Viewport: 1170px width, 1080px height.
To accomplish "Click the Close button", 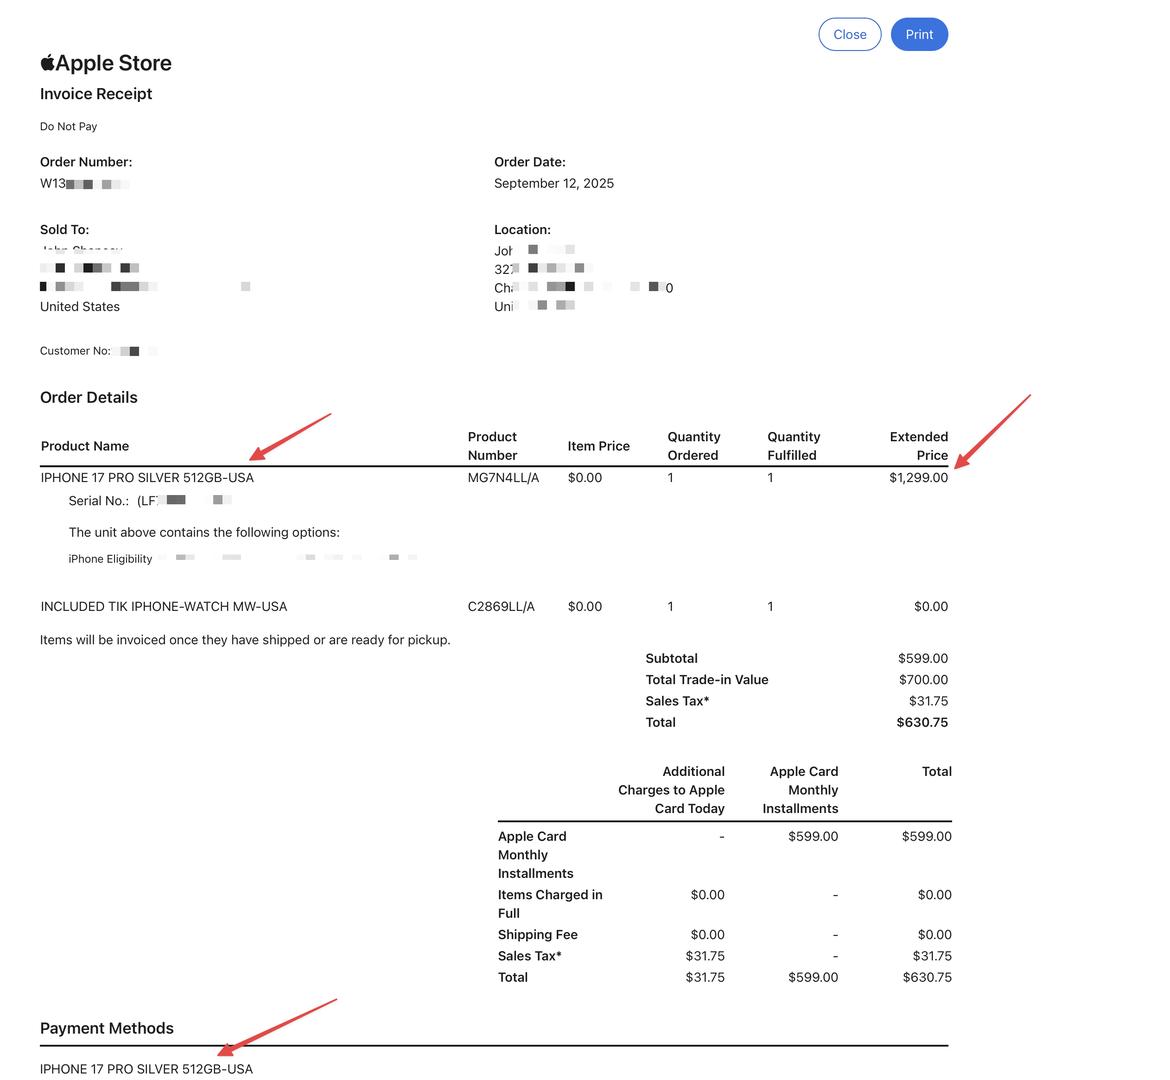I will pyautogui.click(x=849, y=34).
